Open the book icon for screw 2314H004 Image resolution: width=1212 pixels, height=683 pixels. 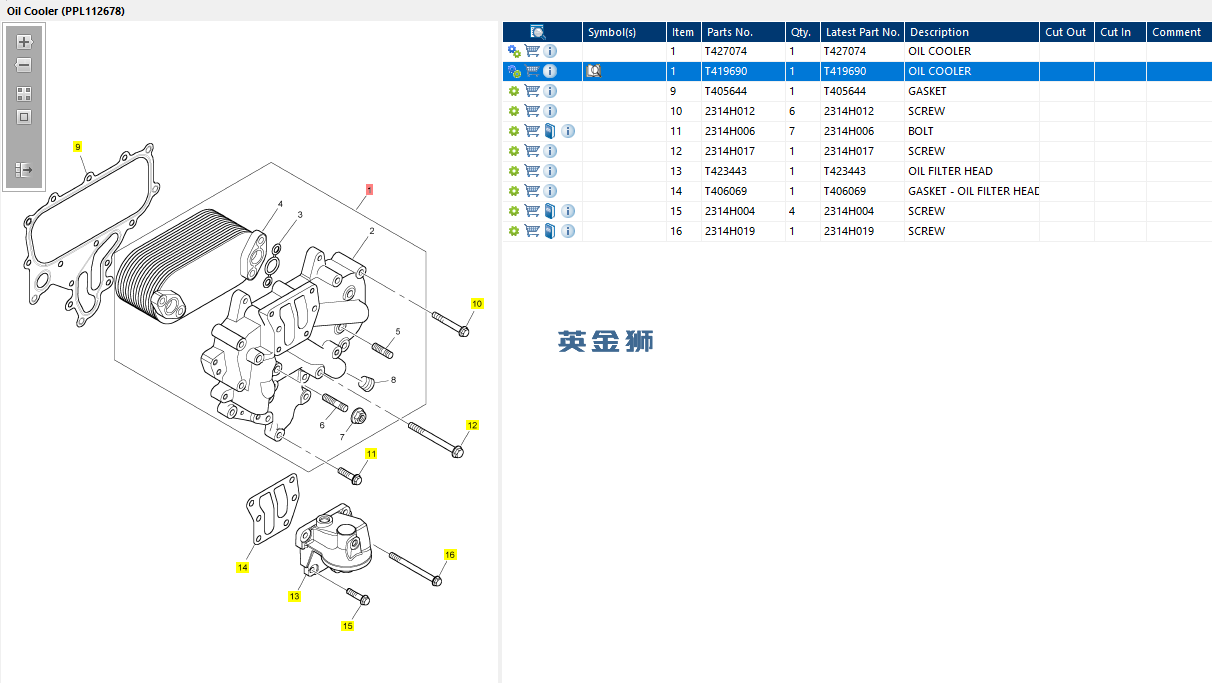[x=550, y=211]
